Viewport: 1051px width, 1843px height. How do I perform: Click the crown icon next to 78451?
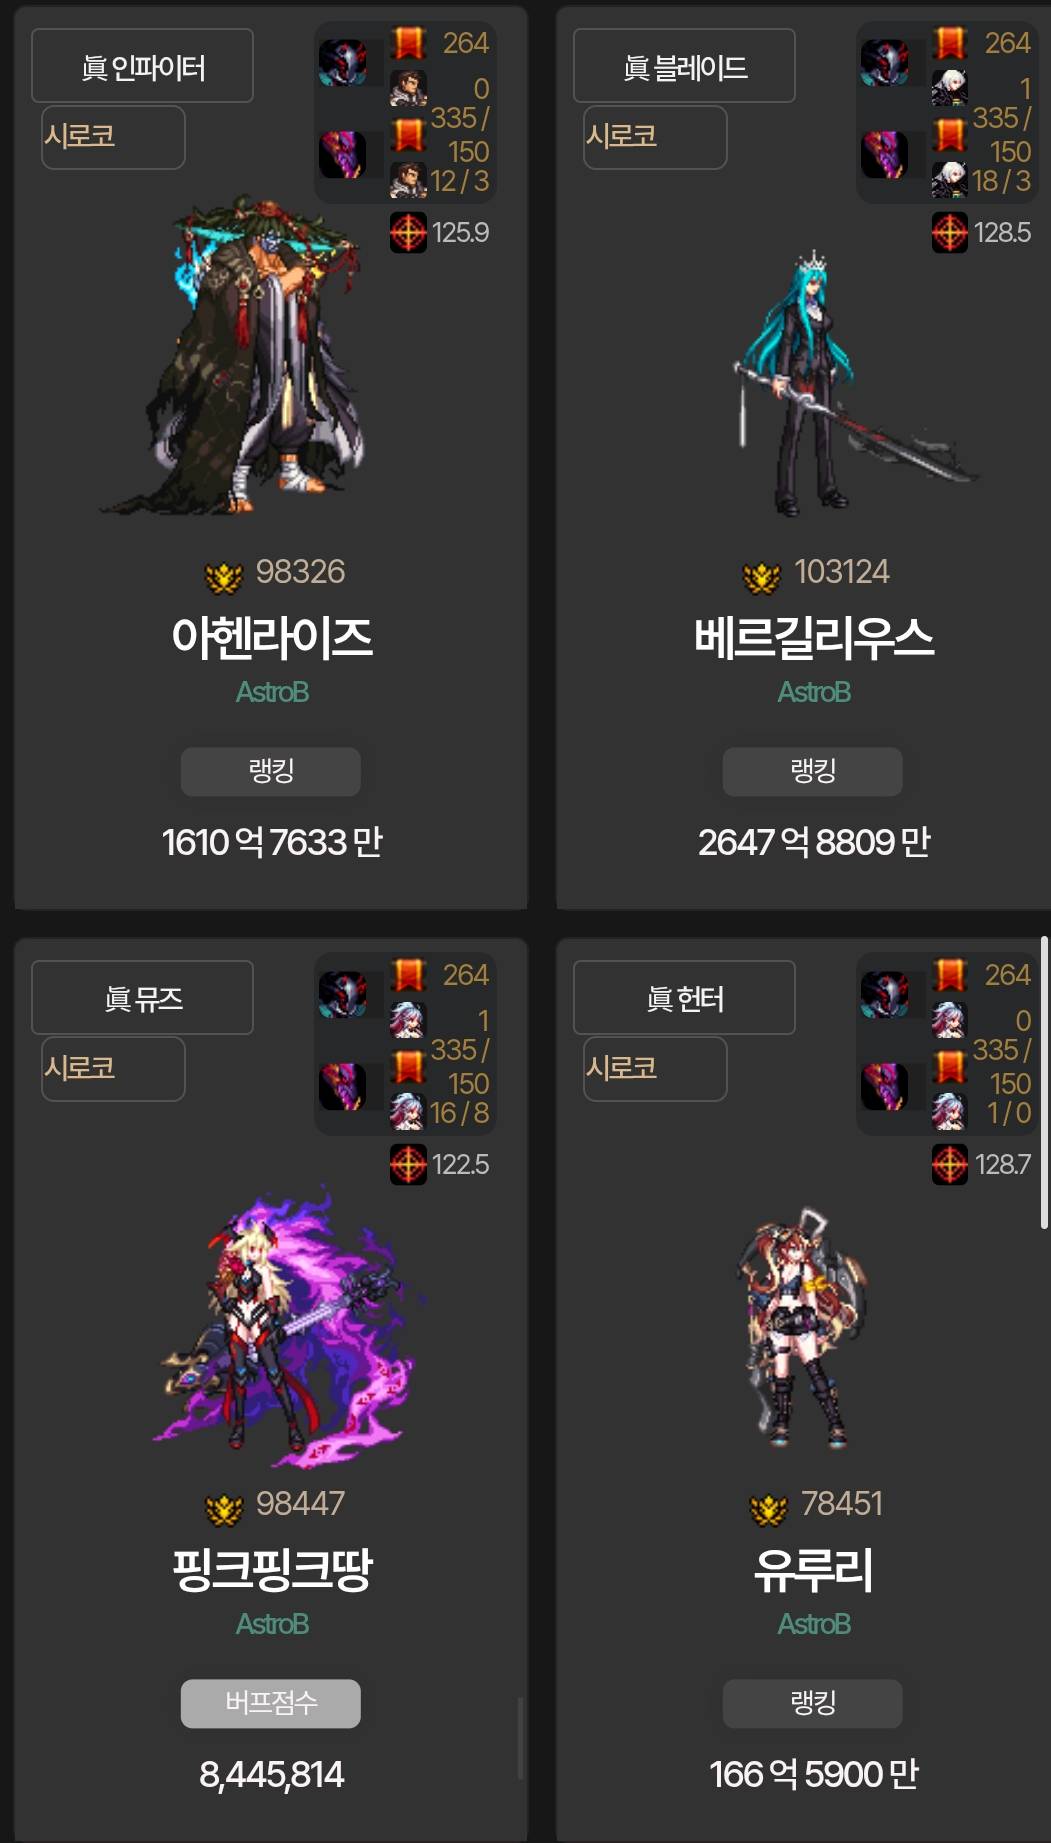(x=769, y=1509)
